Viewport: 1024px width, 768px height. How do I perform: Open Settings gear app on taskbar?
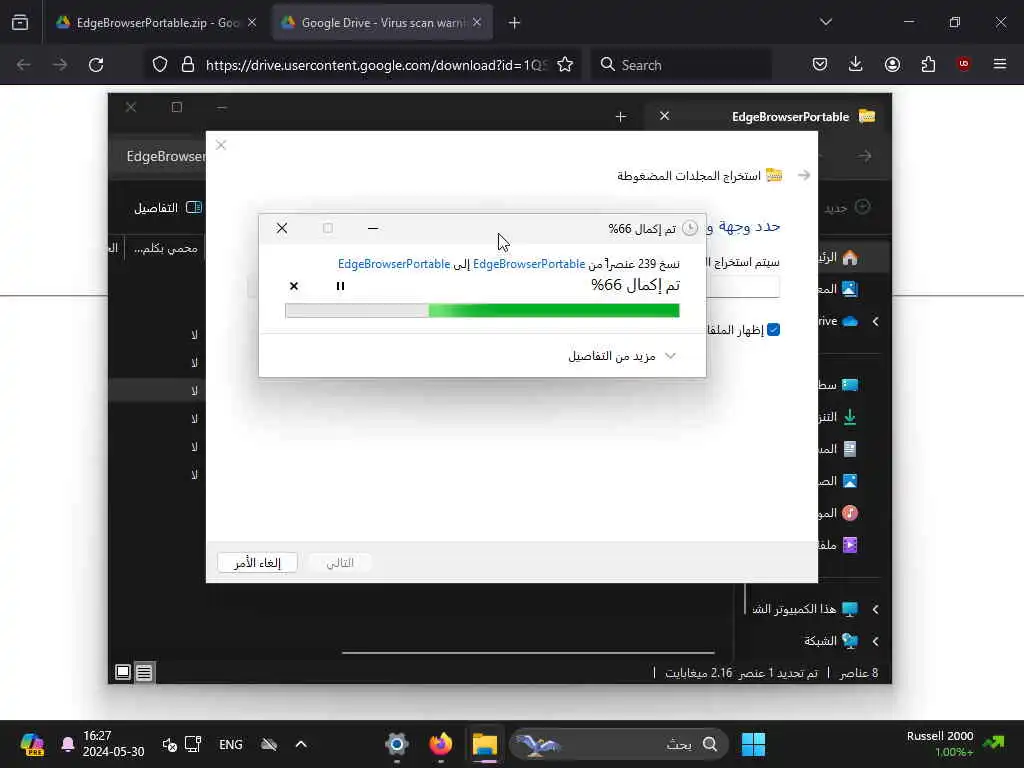396,744
